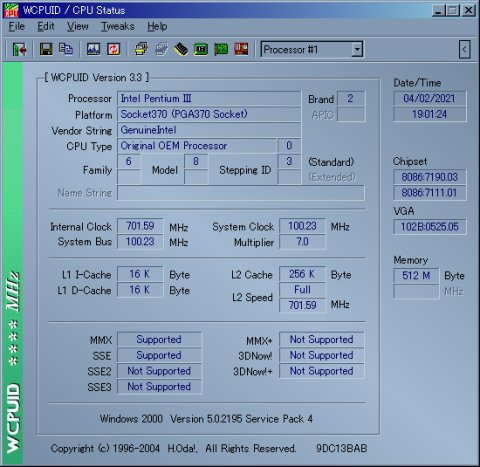Click the SSE2 Not Supported field
The height and width of the screenshot is (467, 480).
coord(159,371)
